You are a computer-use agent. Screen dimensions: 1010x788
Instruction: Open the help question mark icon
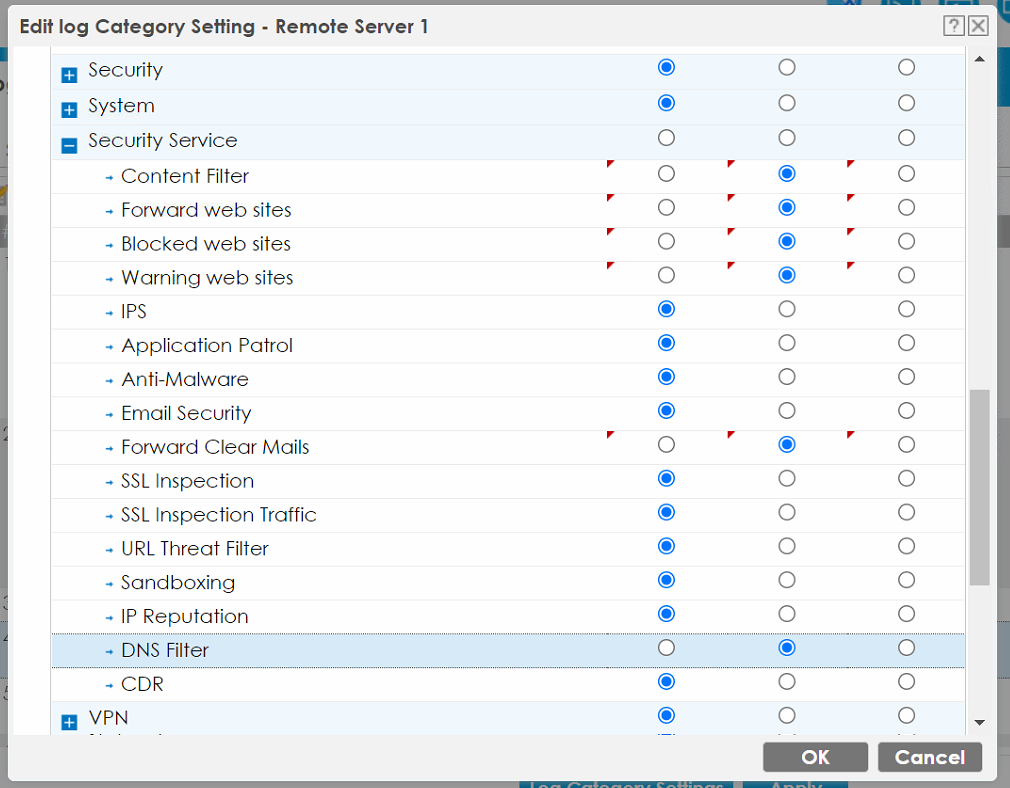tap(953, 26)
